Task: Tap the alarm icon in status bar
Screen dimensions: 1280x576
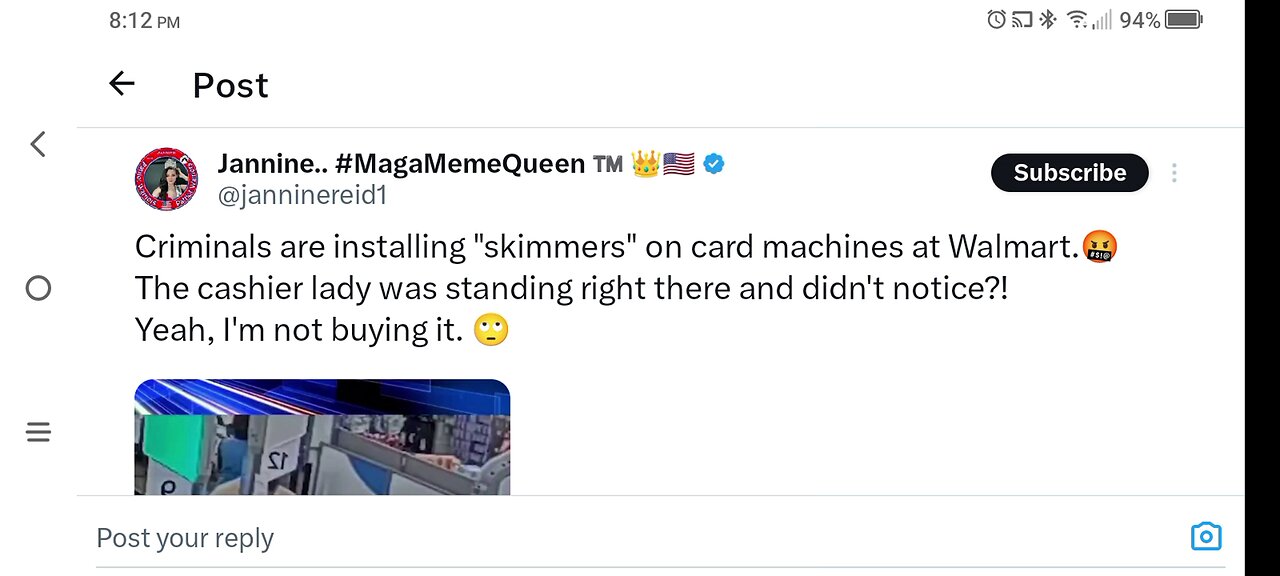Action: (x=996, y=20)
